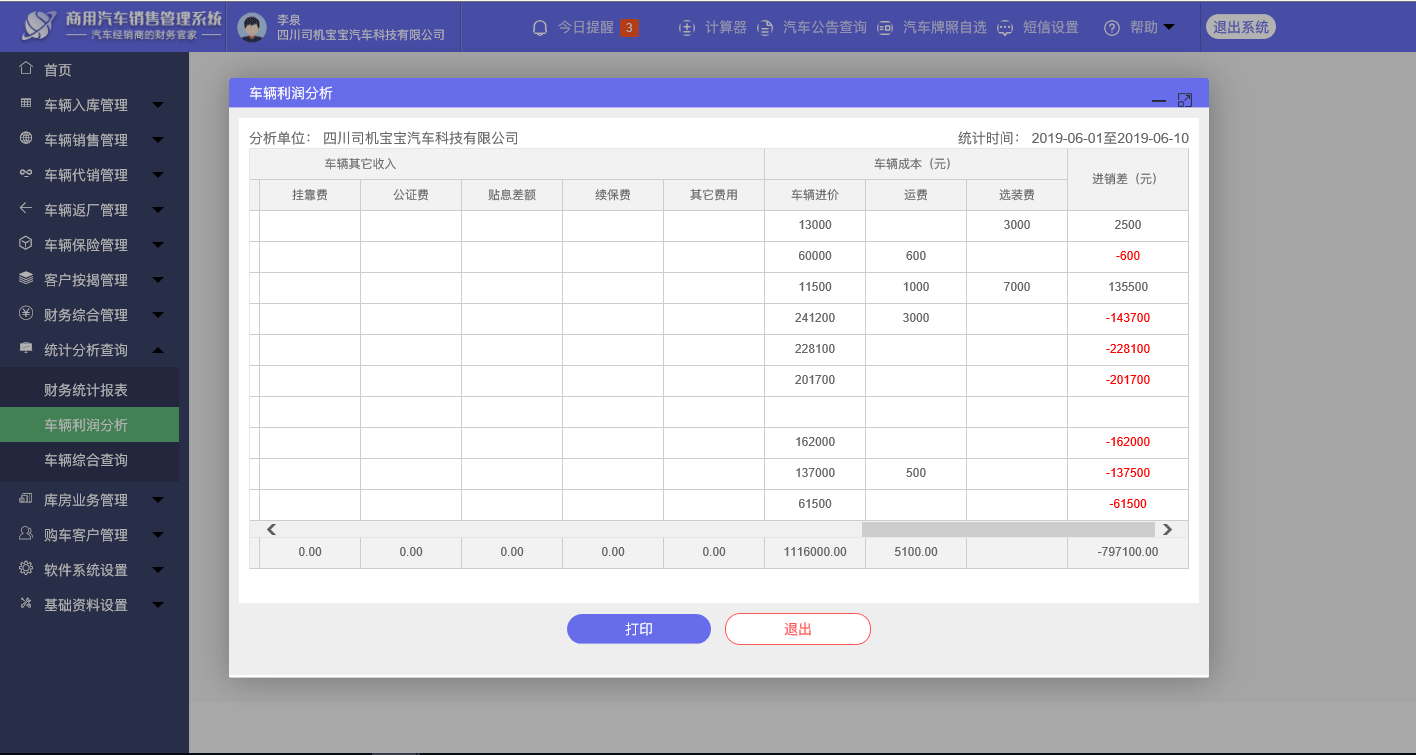The height and width of the screenshot is (755, 1416).
Task: Go to 首页 in sidebar
Action: point(58,70)
